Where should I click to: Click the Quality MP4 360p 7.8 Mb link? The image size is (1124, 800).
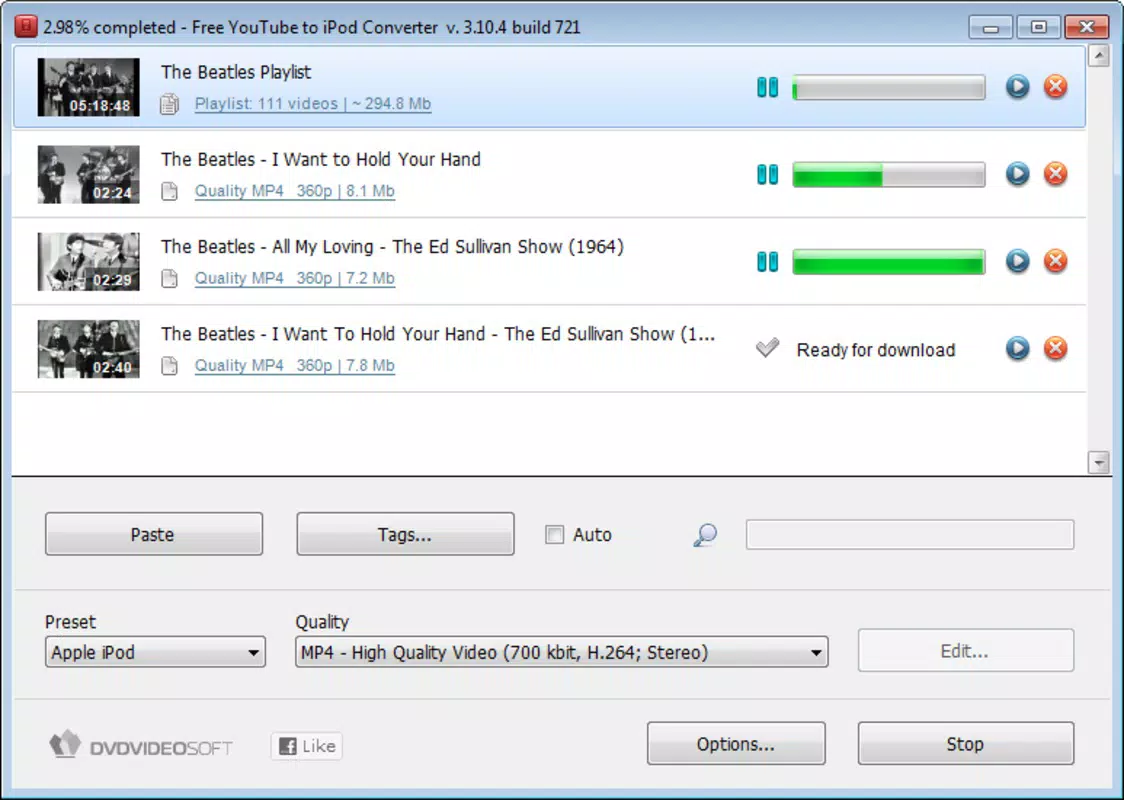tap(295, 366)
